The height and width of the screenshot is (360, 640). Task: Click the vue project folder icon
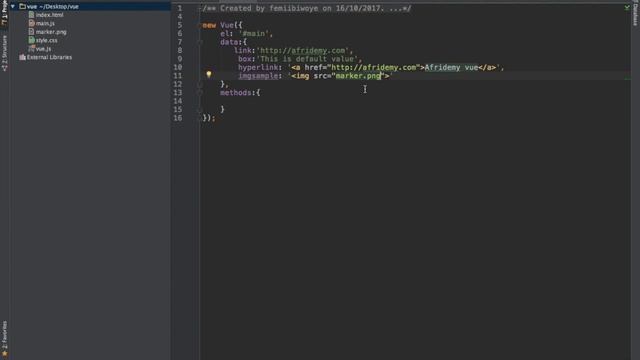pos(22,7)
